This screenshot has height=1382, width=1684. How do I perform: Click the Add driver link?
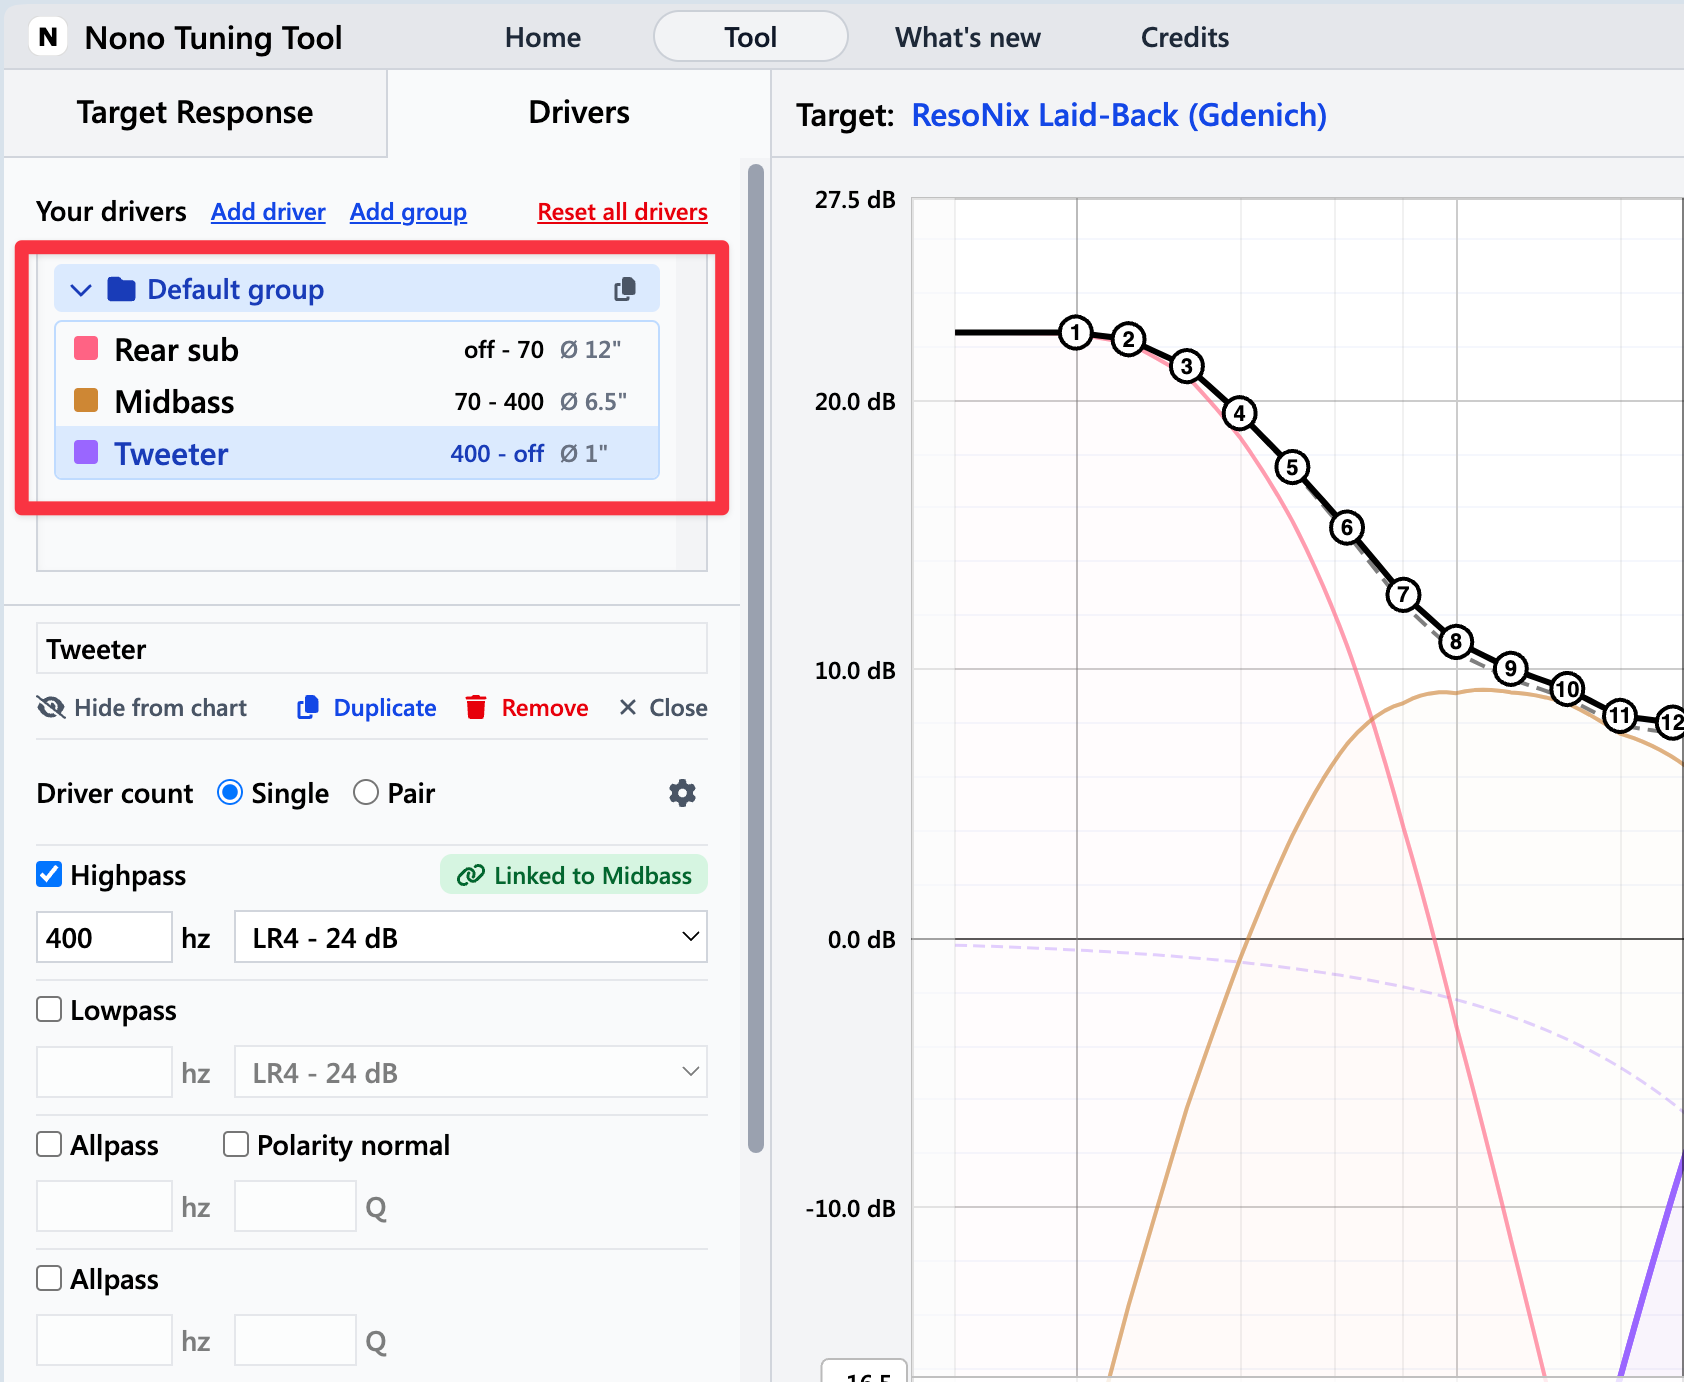tap(268, 212)
